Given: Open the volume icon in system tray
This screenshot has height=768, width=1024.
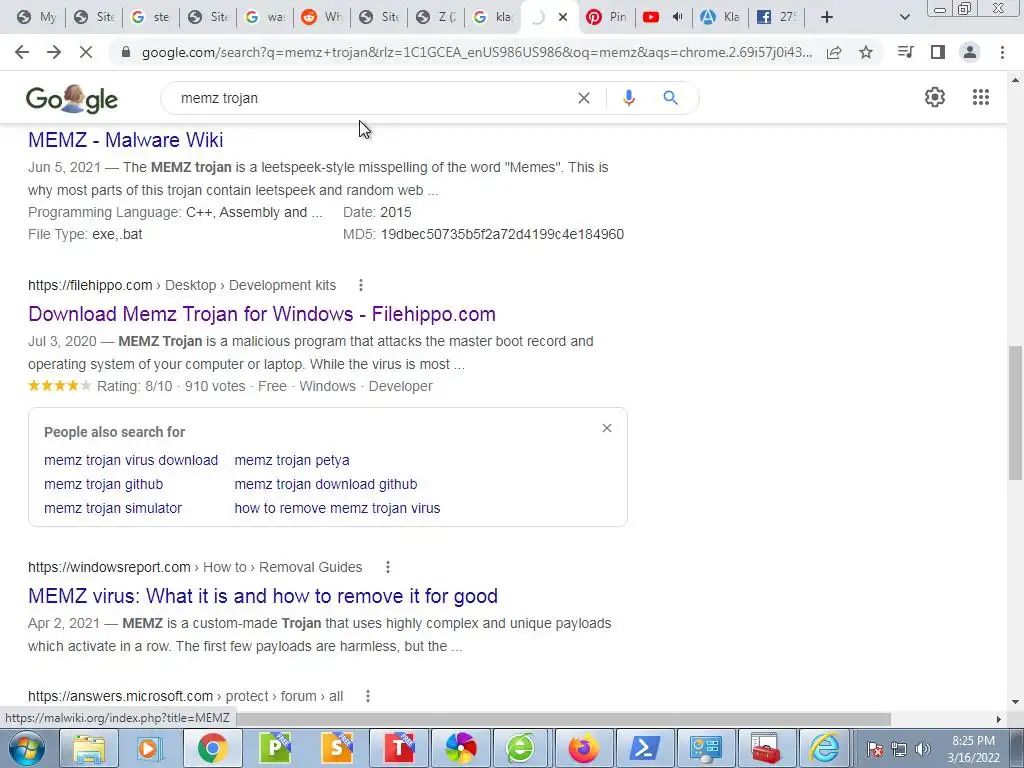Looking at the screenshot, I should [923, 749].
